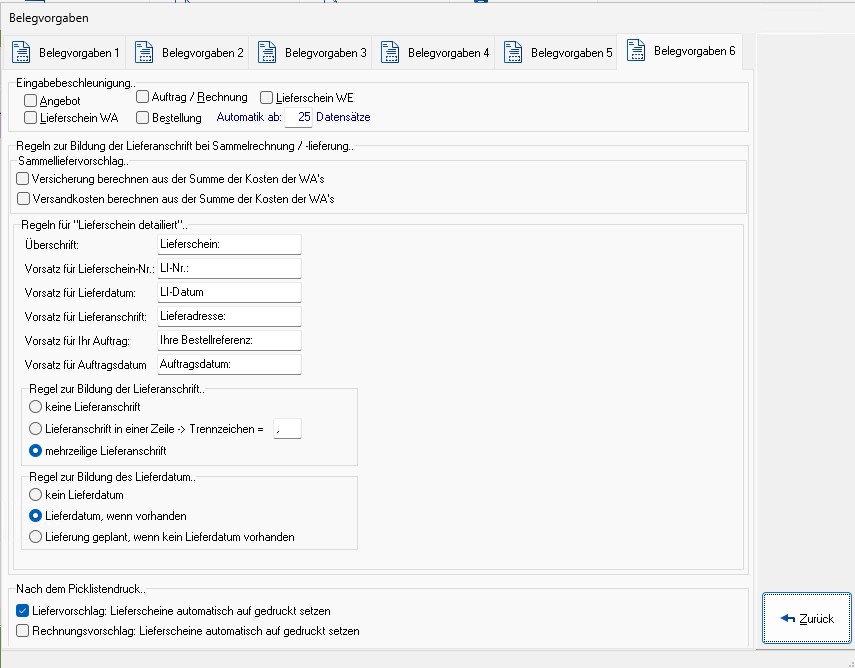Select the Belegvorgaben 4 tab label
Image resolution: width=855 pixels, height=668 pixels.
(448, 53)
